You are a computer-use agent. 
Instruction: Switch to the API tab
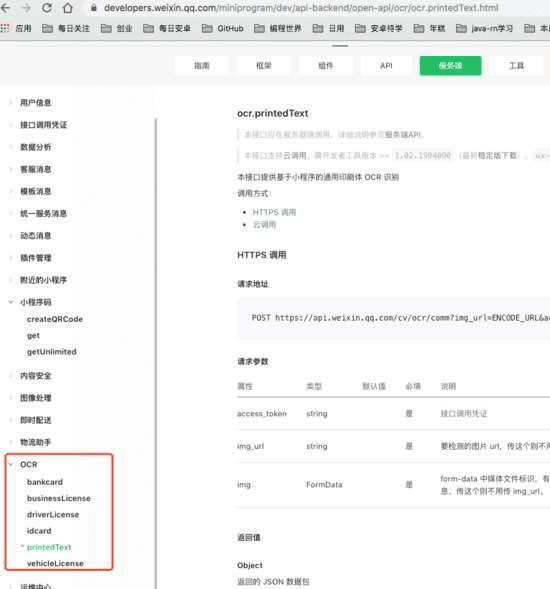point(386,66)
